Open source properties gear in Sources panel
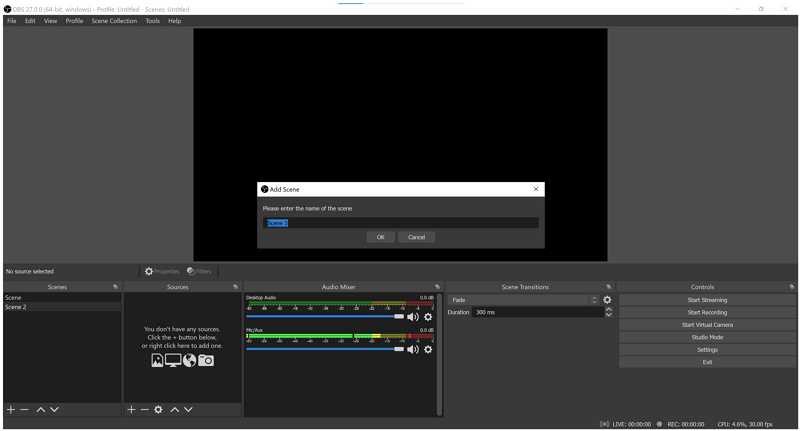This screenshot has width=800, height=431. click(159, 410)
